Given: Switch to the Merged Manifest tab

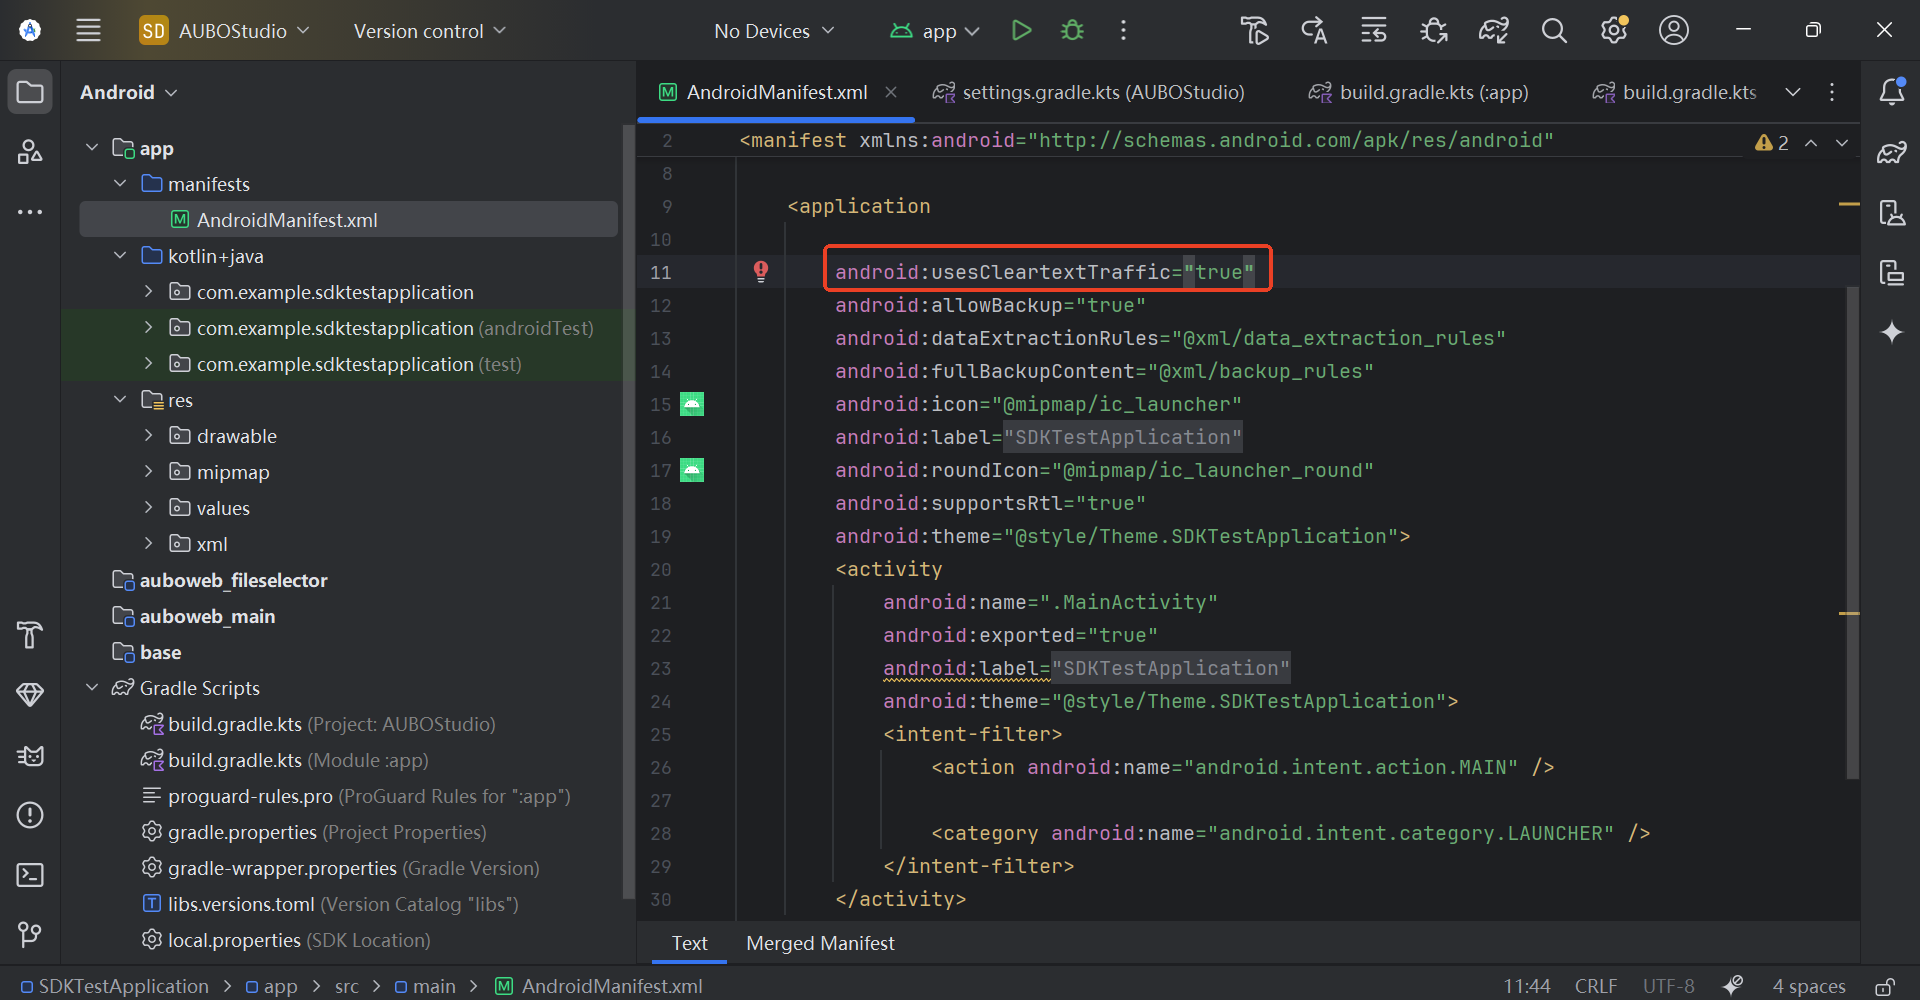Looking at the screenshot, I should [x=819, y=943].
